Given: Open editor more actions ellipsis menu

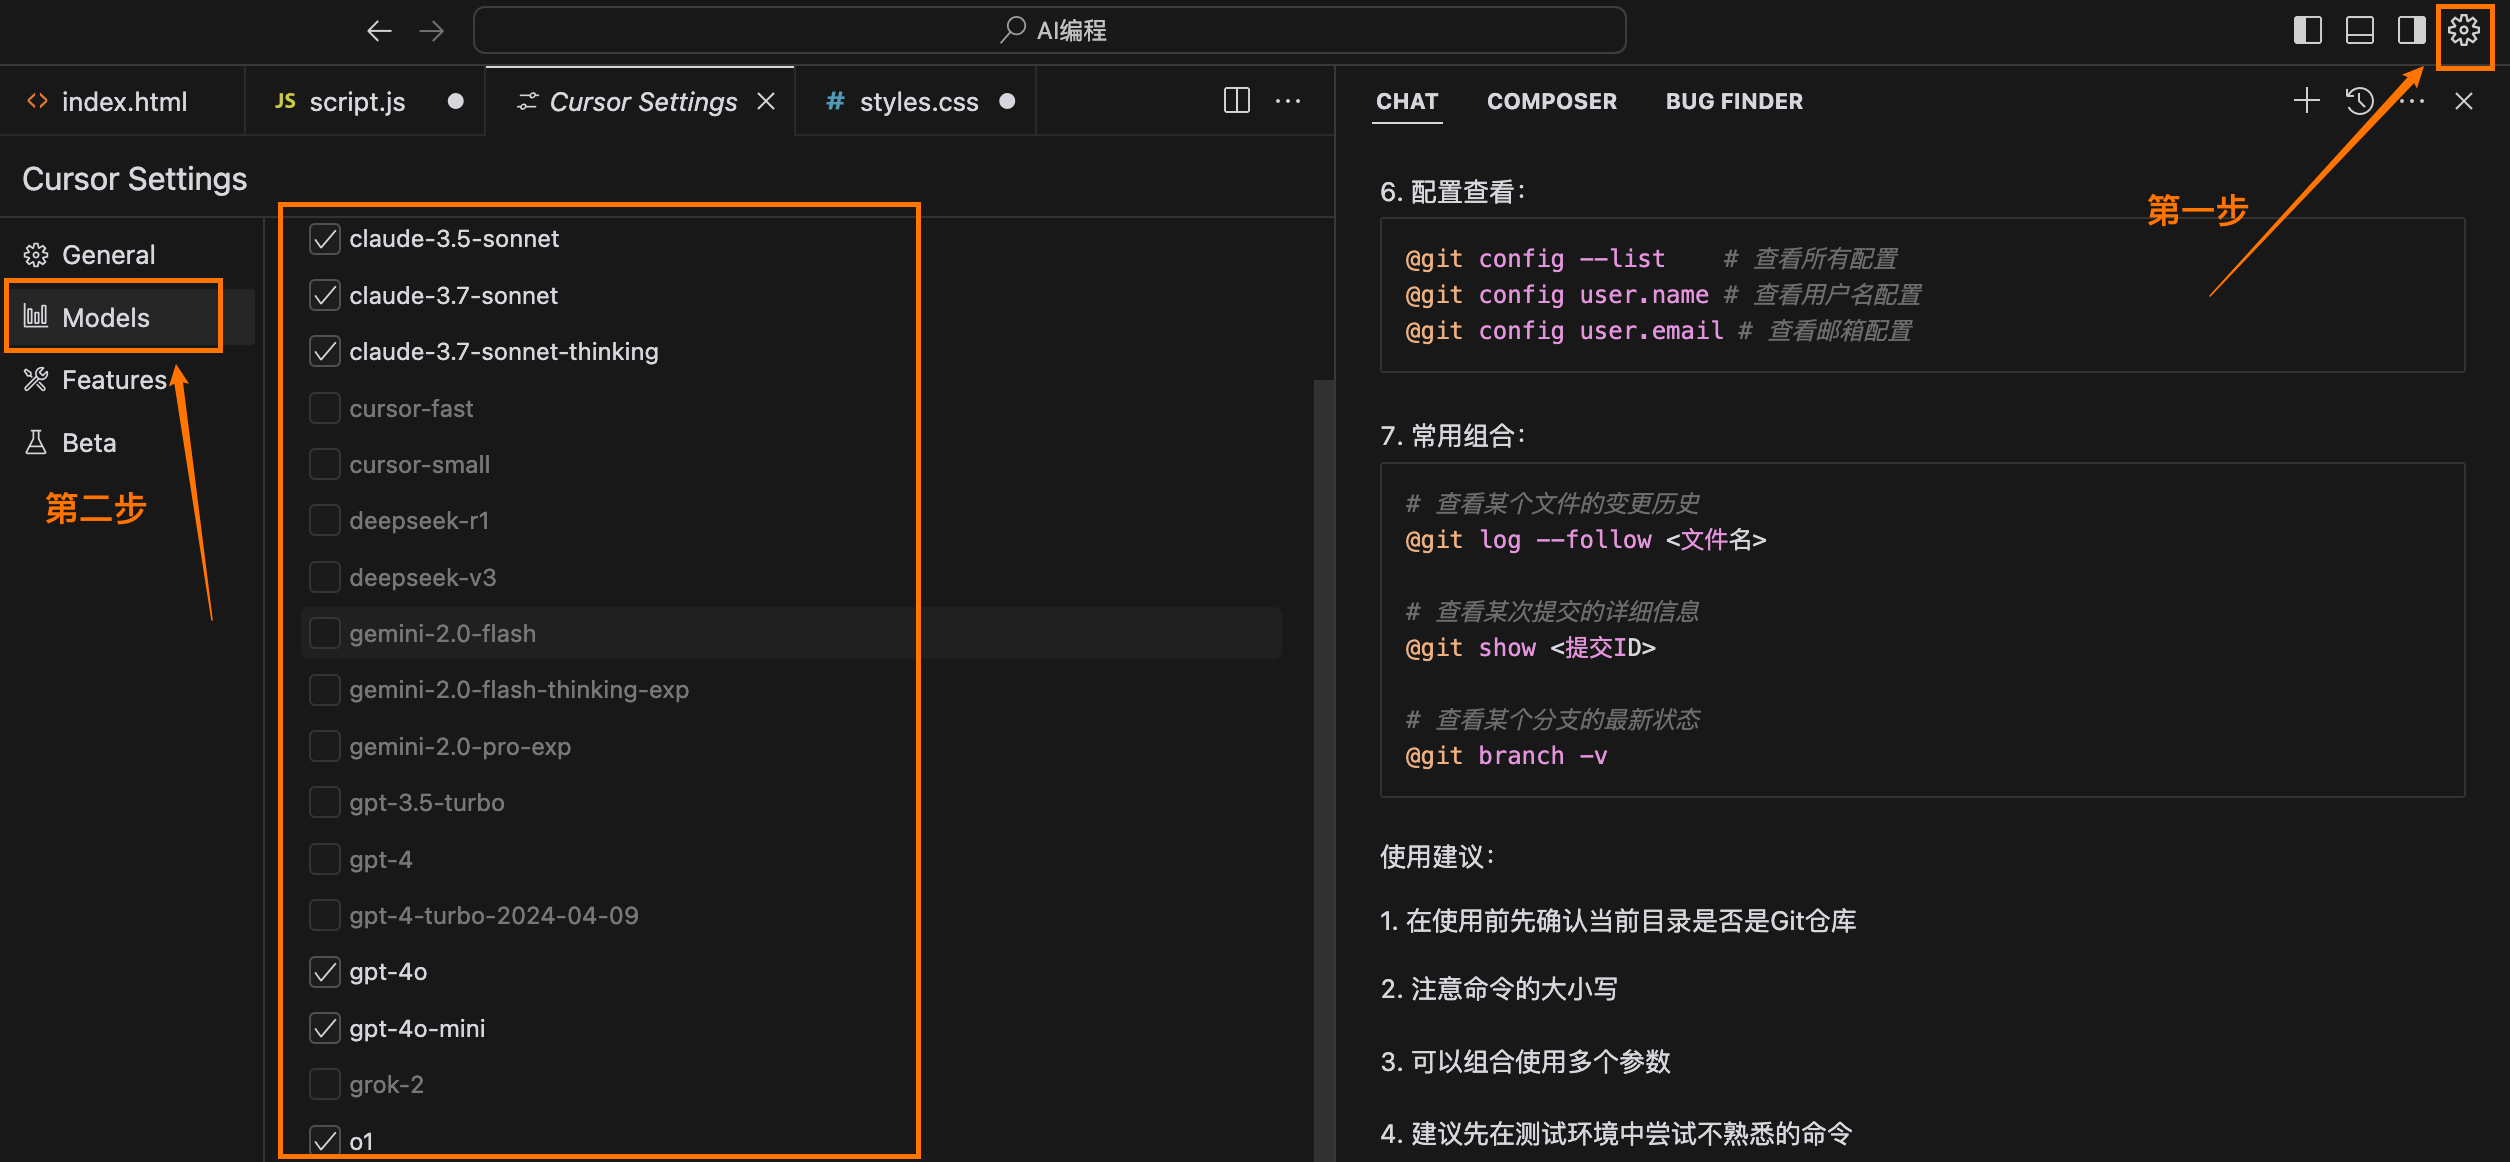Looking at the screenshot, I should tap(1288, 101).
